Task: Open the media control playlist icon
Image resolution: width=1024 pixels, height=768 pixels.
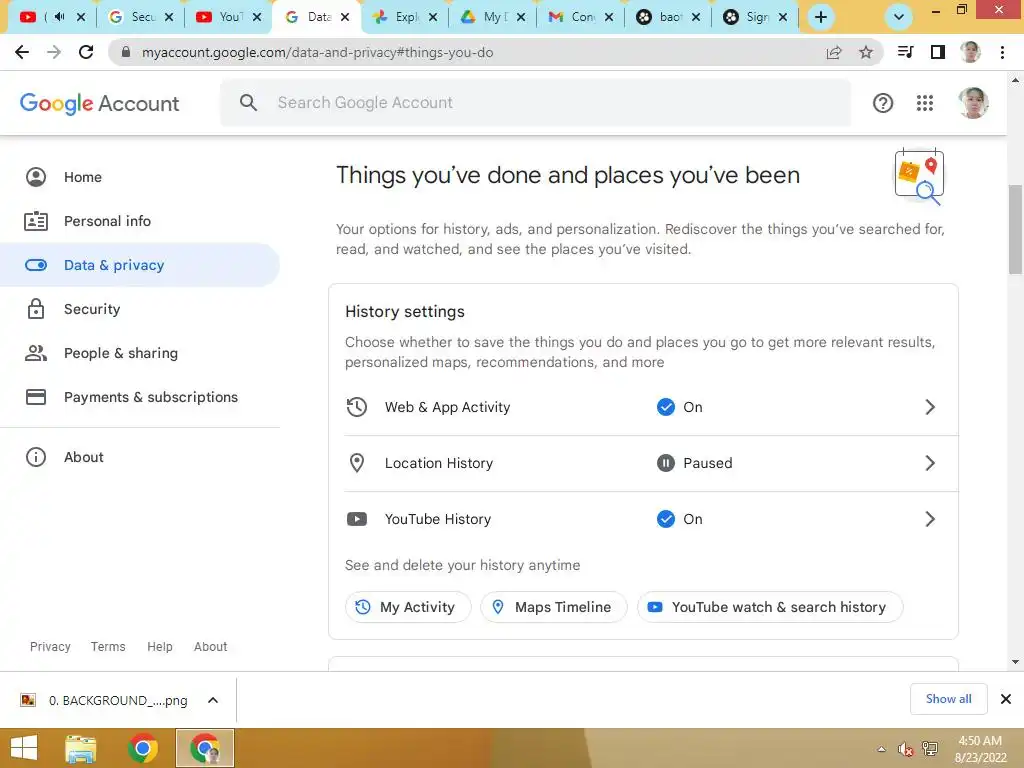Action: (x=905, y=52)
